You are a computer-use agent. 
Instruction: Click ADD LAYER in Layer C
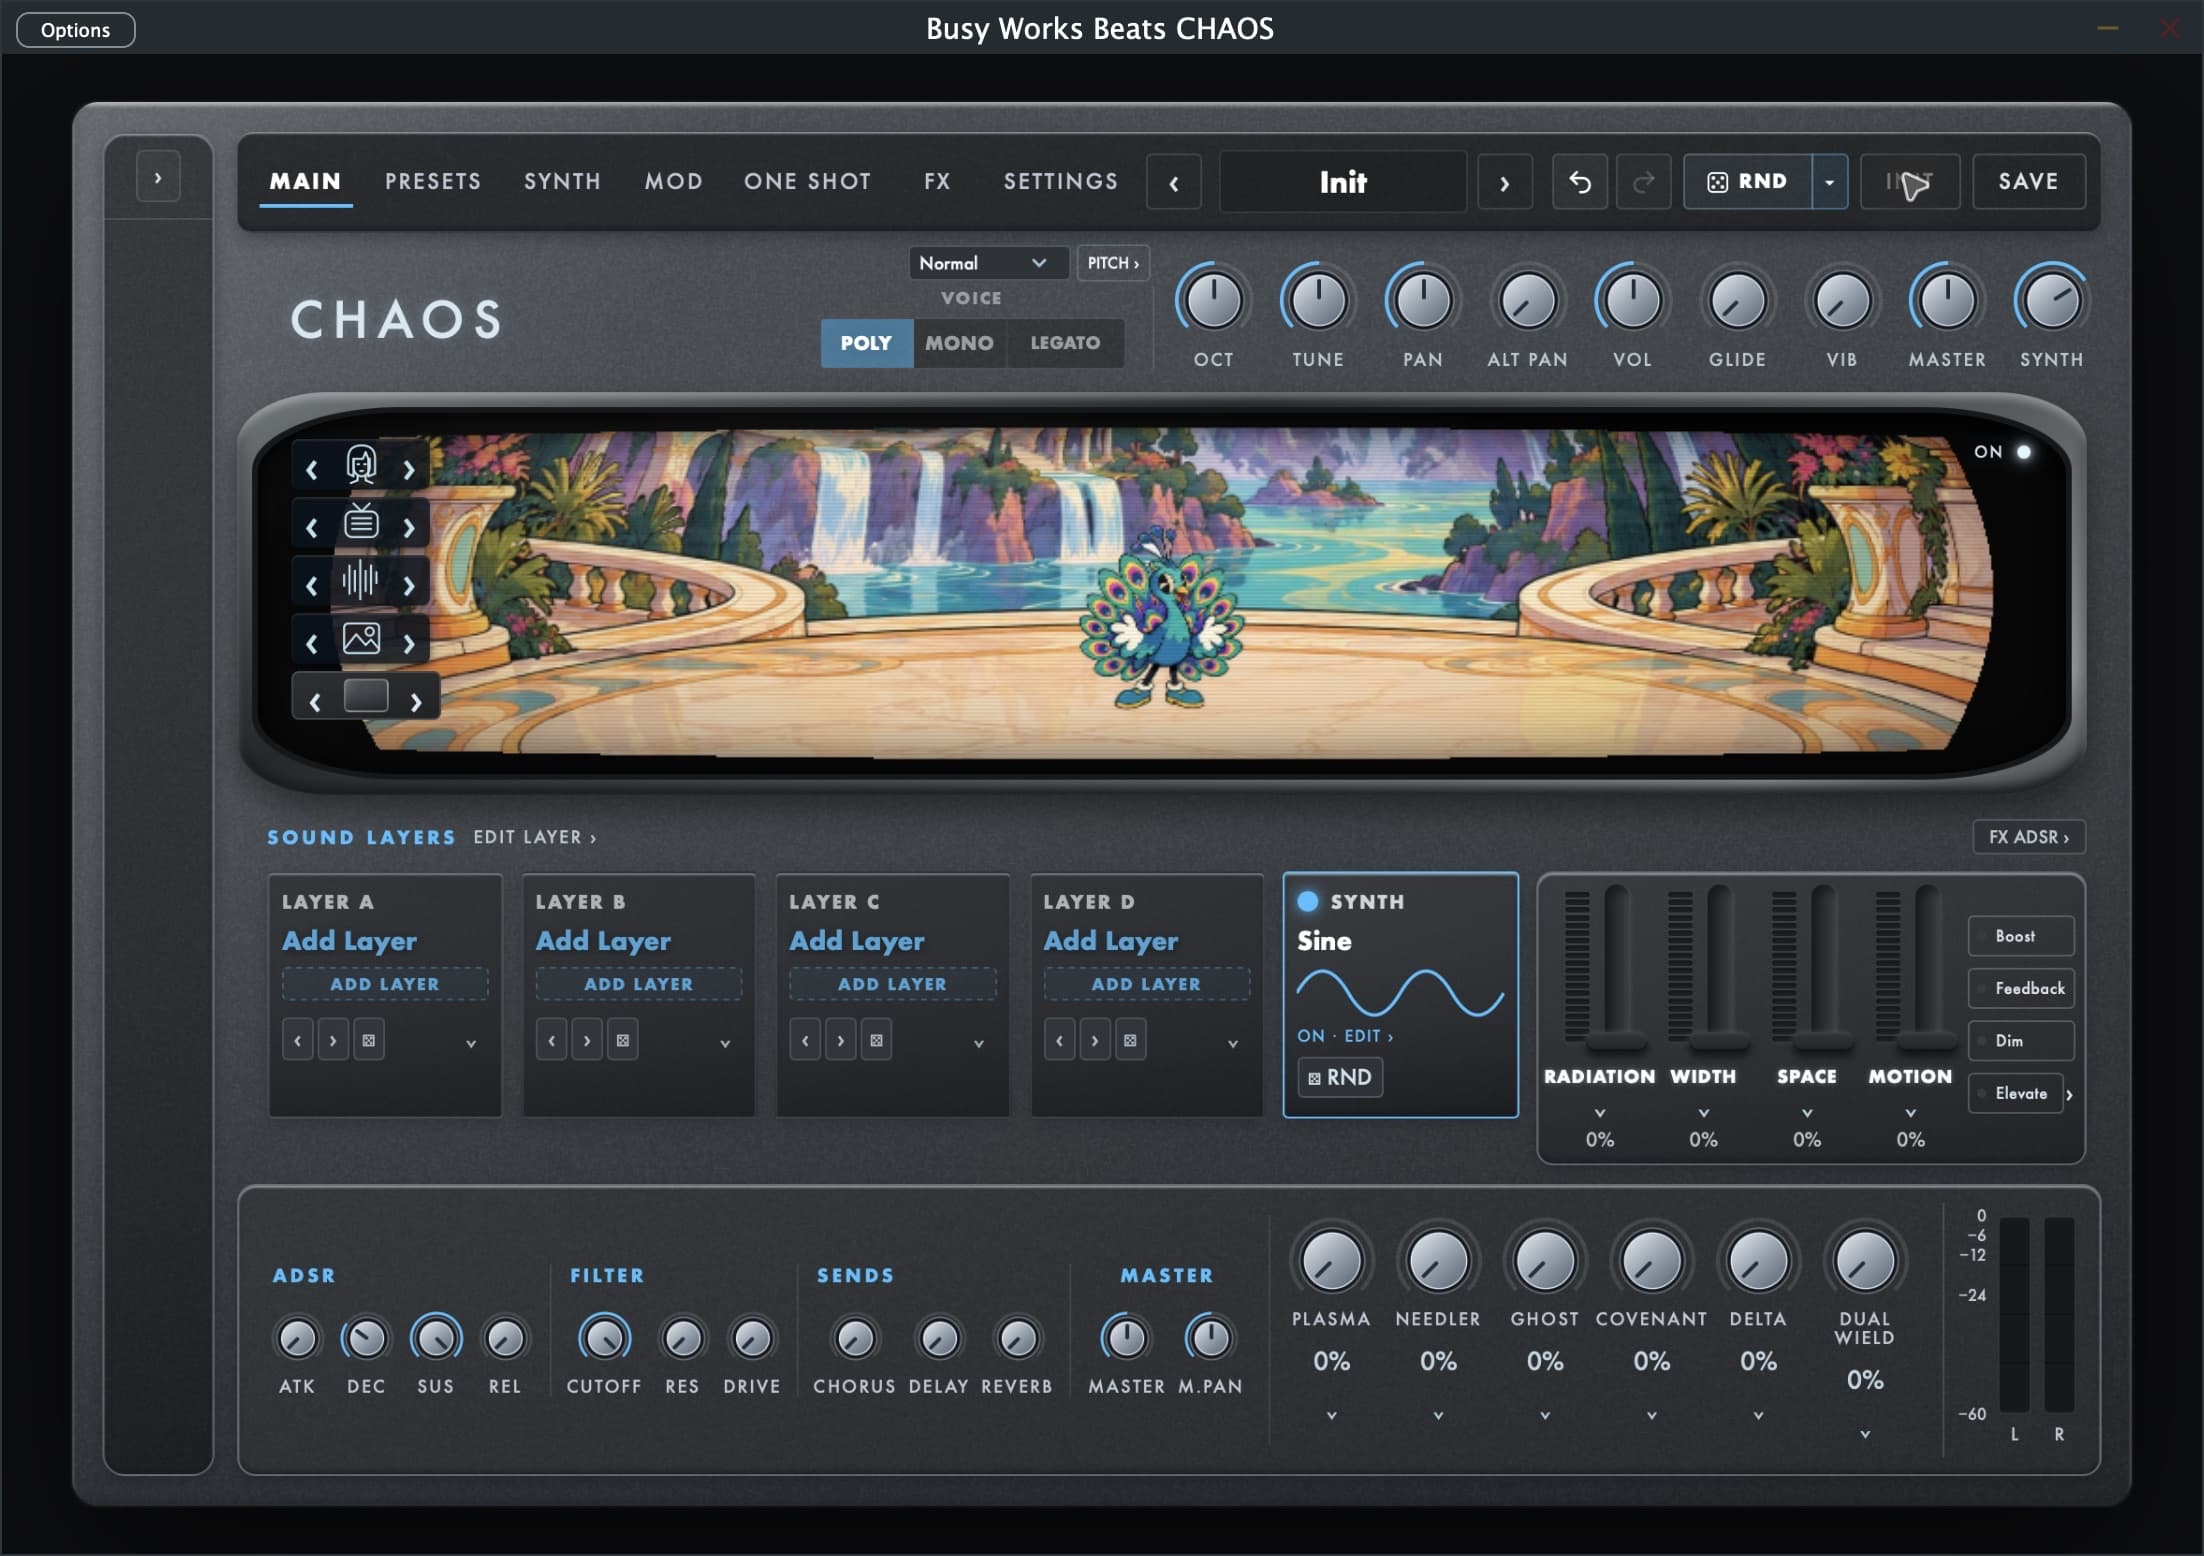click(x=892, y=984)
